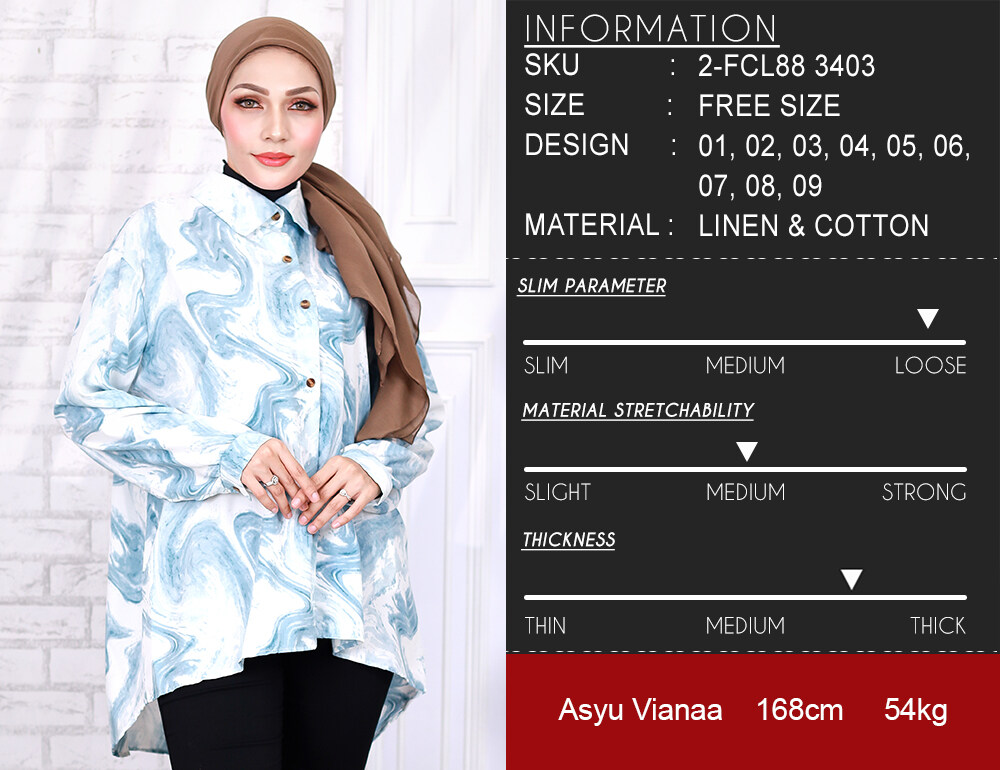Image resolution: width=1000 pixels, height=770 pixels.
Task: Click the FREE SIZE text
Action: coord(769,106)
